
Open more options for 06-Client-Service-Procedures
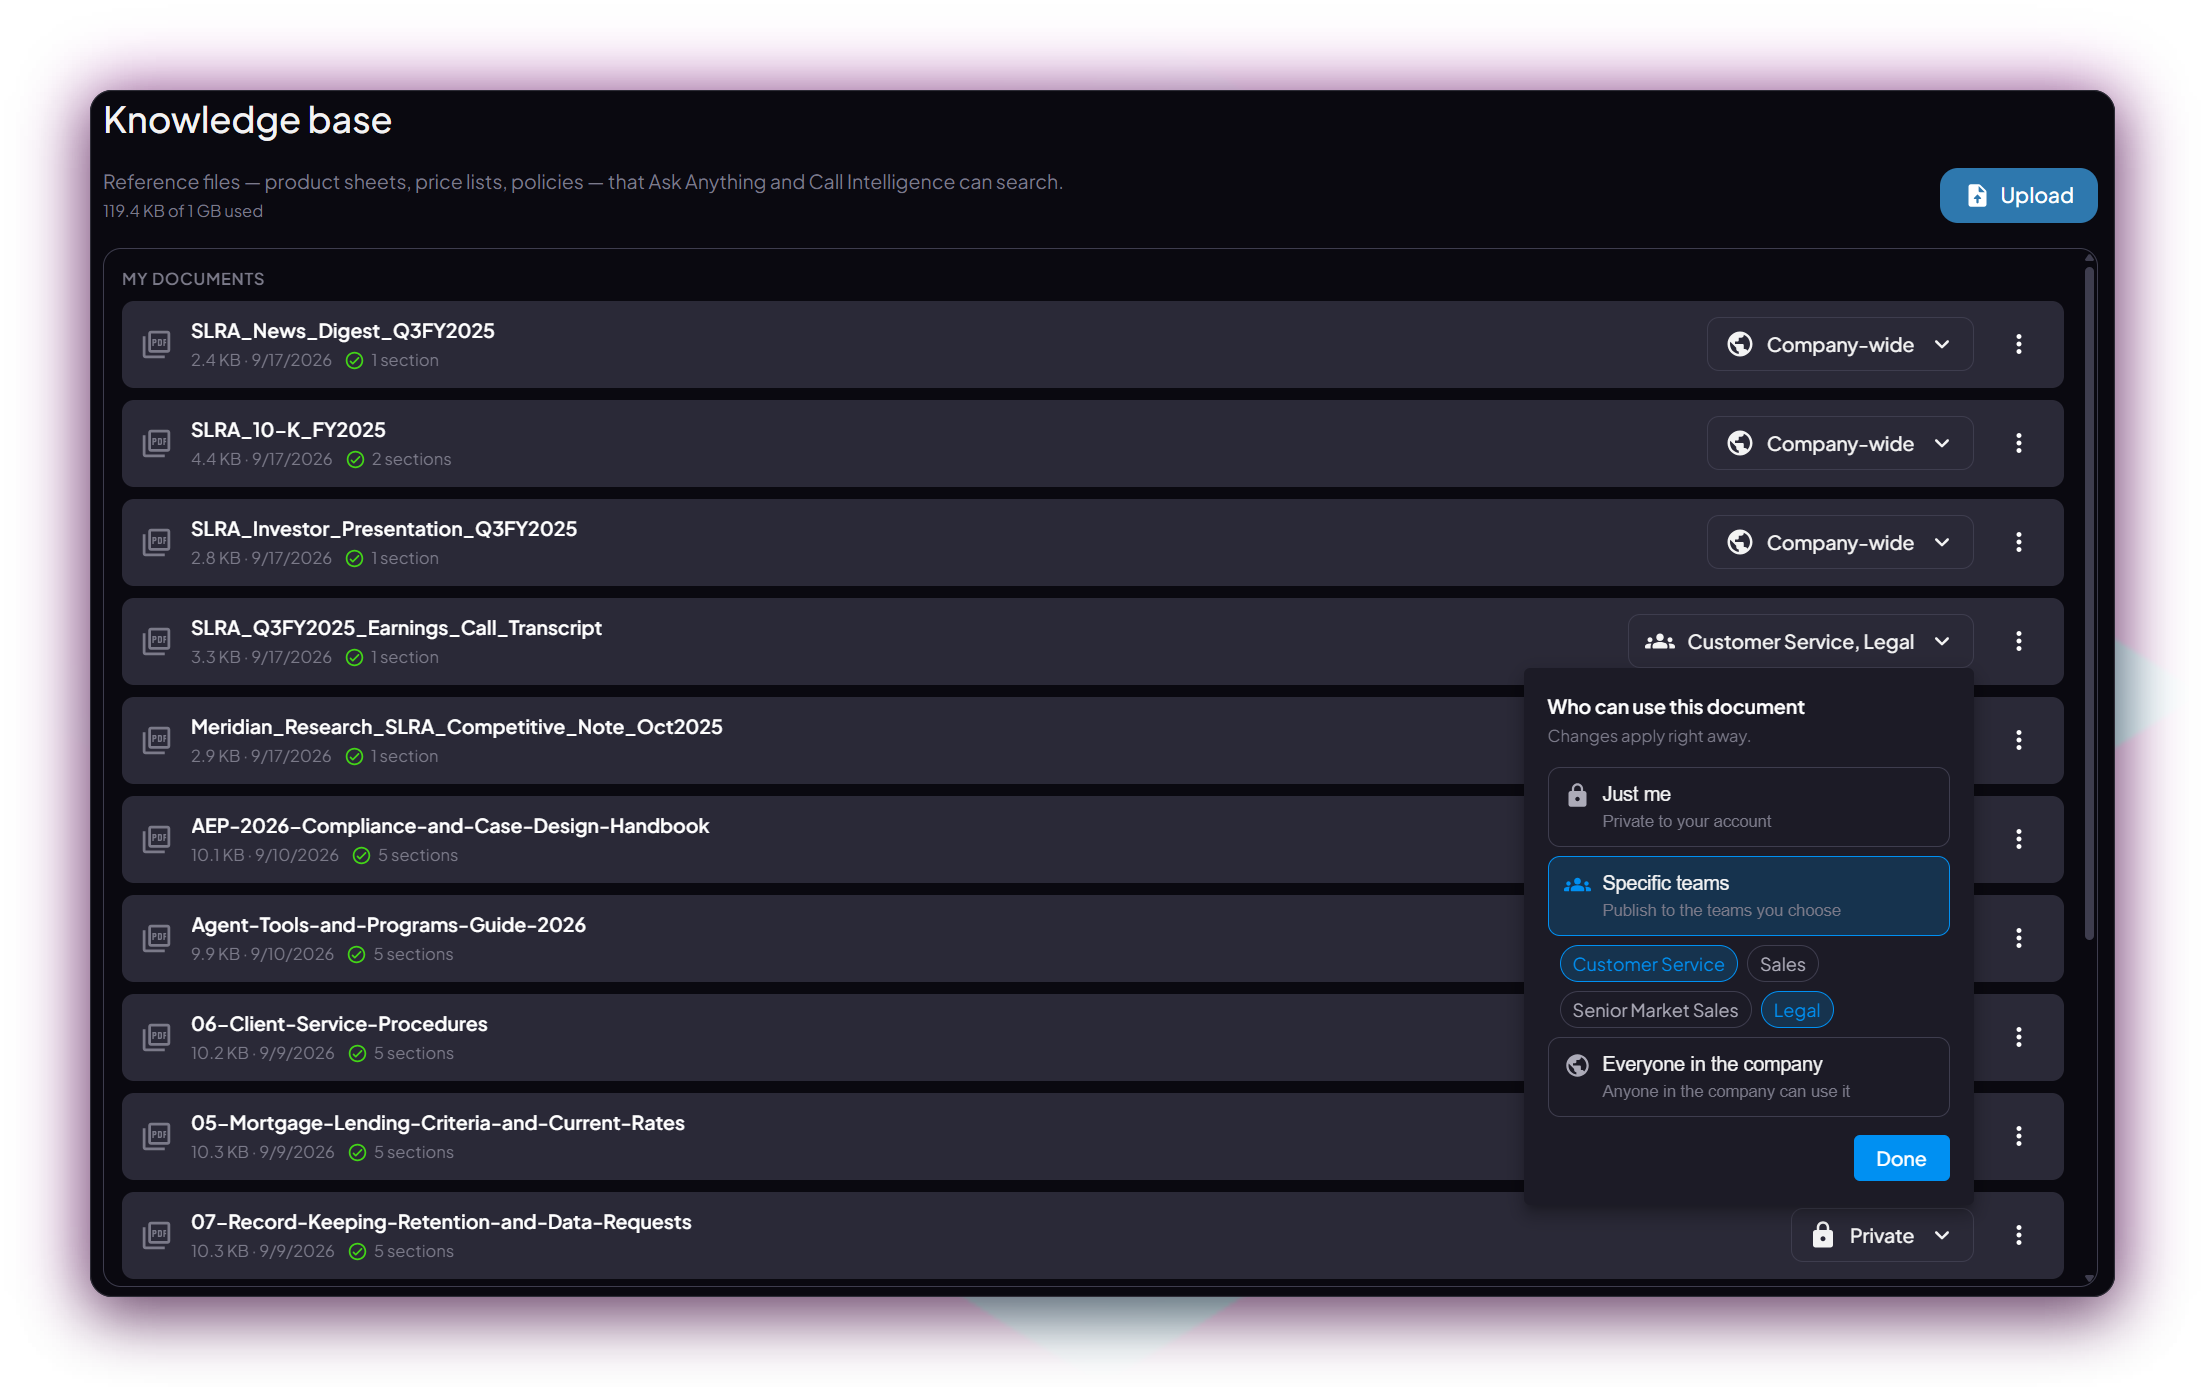2018,1037
